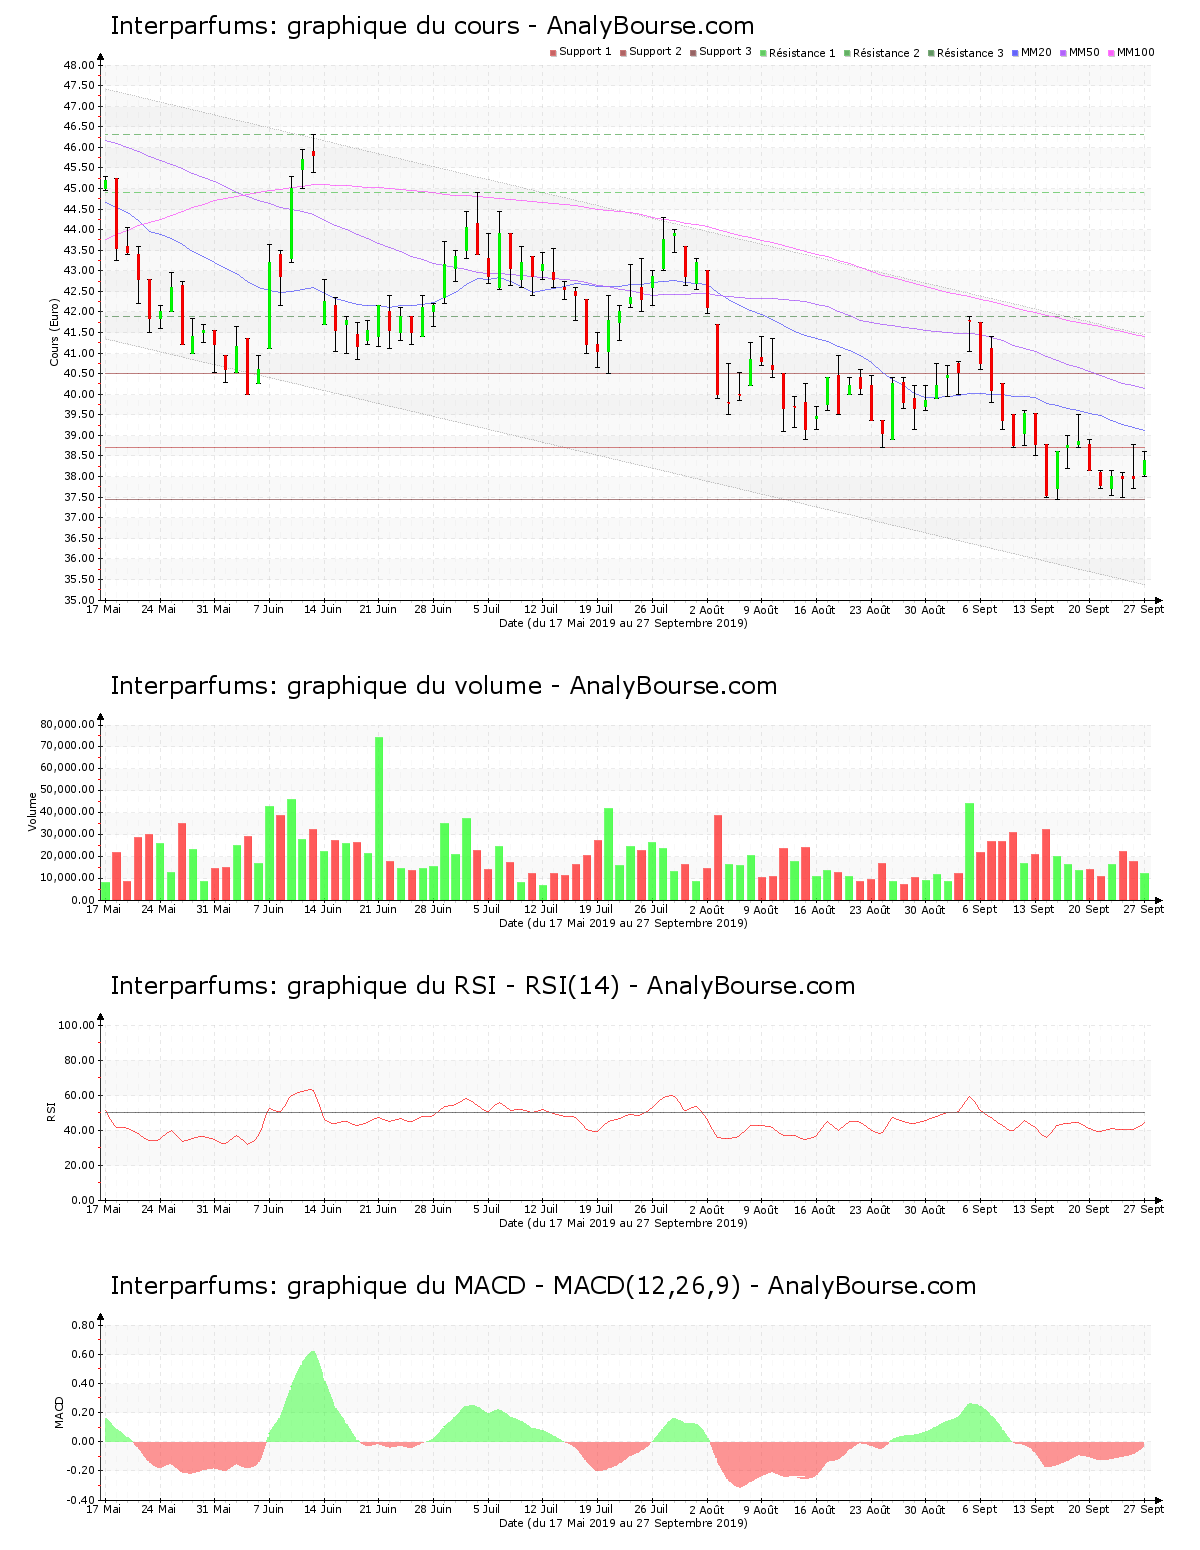Image resolution: width=1200 pixels, height=1550 pixels.
Task: Click the -0.40 value on the MACD axis
Action: [x=82, y=1500]
